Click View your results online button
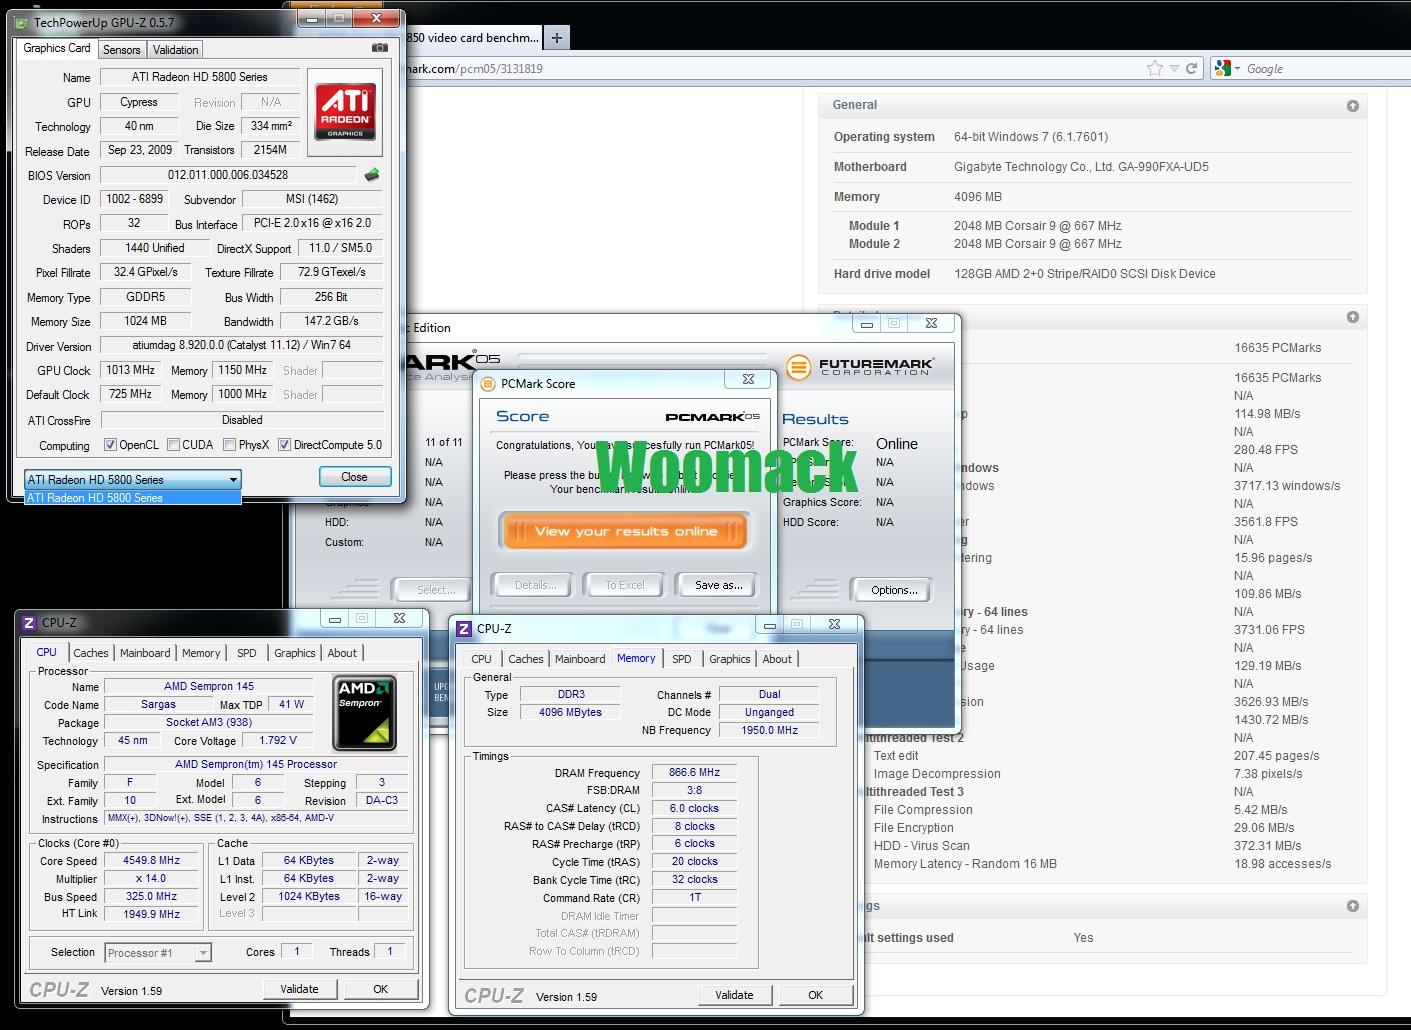 pyautogui.click(x=625, y=531)
